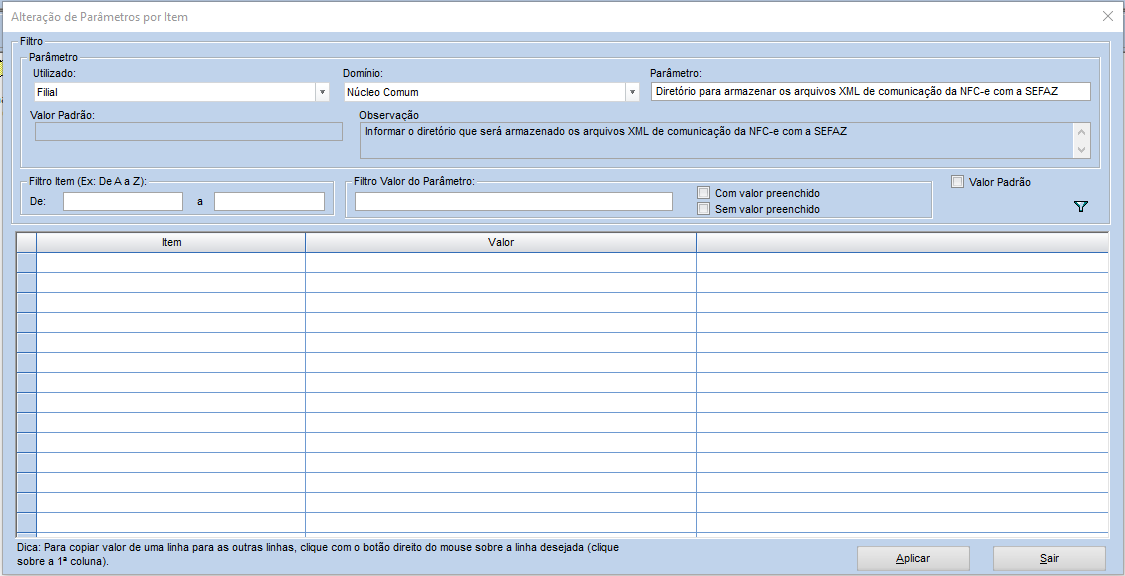
Task: Click the 'Valor' column header
Action: (501, 243)
